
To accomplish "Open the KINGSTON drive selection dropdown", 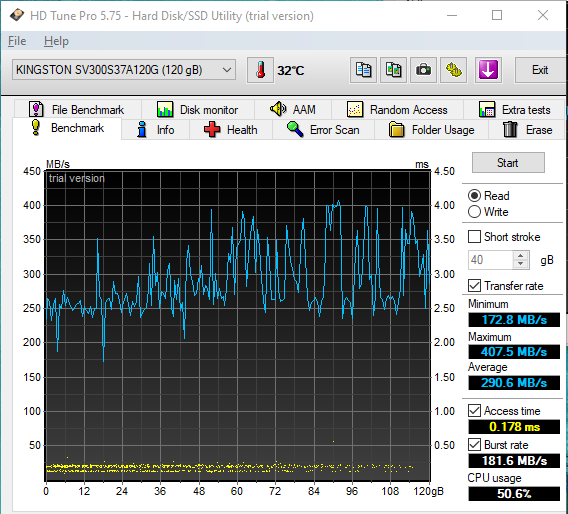I will [124, 70].
